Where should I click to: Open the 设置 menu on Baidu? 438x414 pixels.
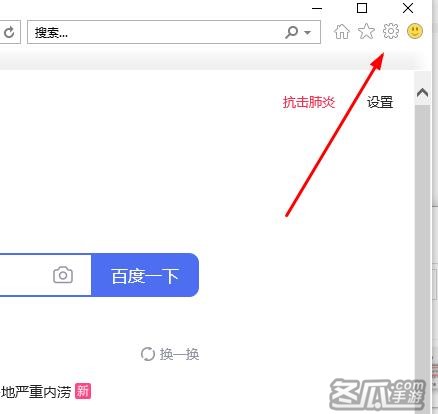380,102
